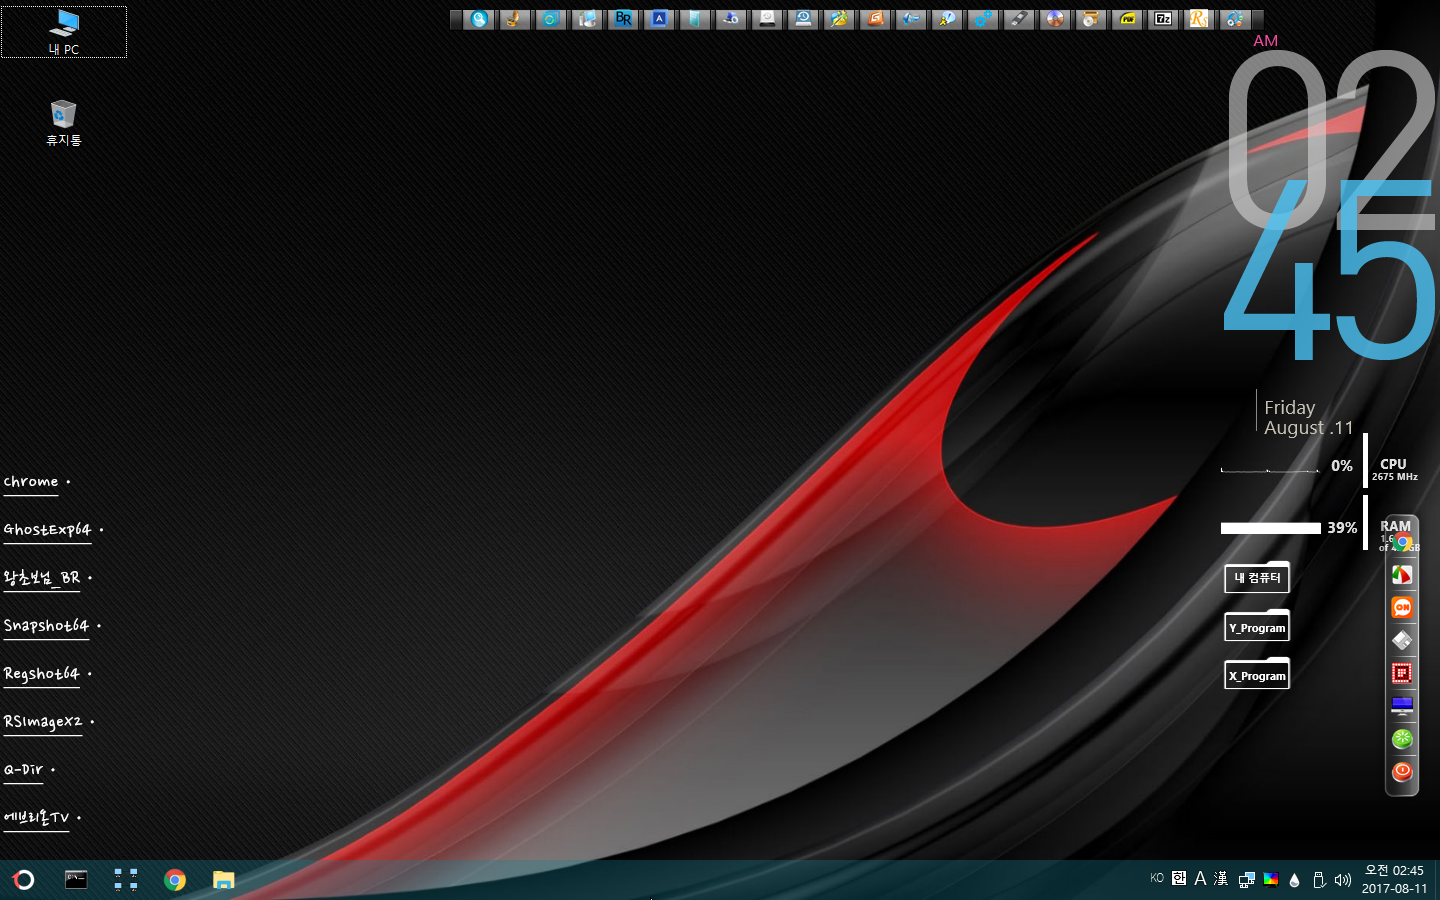This screenshot has height=900, width=1440.
Task: Launch 왕초보님_BR from the launcher list
Action: [x=42, y=578]
